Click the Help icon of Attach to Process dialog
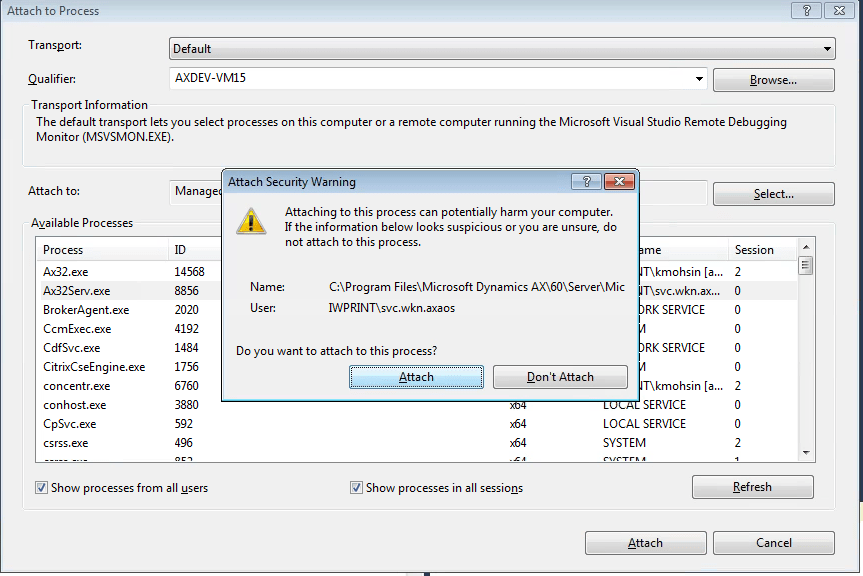This screenshot has height=576, width=863. click(x=806, y=10)
